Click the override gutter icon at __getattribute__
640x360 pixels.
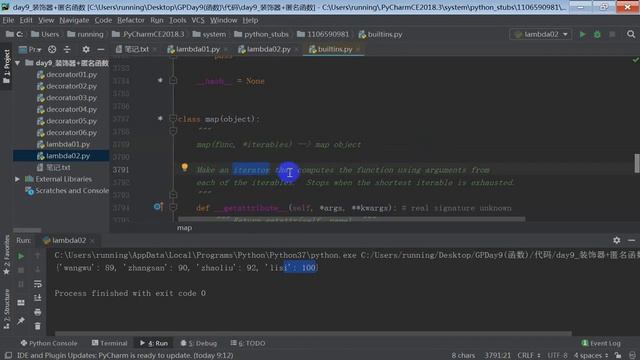click(158, 207)
